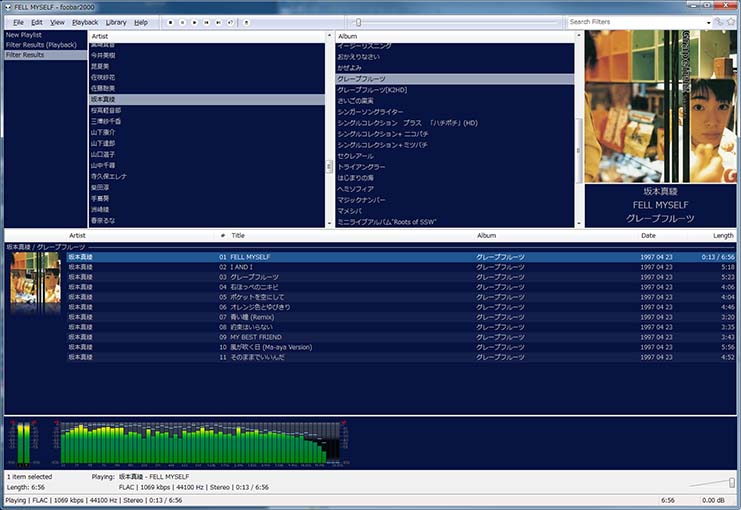
Task: Click the settings icon beside Search Filters
Action: click(x=719, y=22)
